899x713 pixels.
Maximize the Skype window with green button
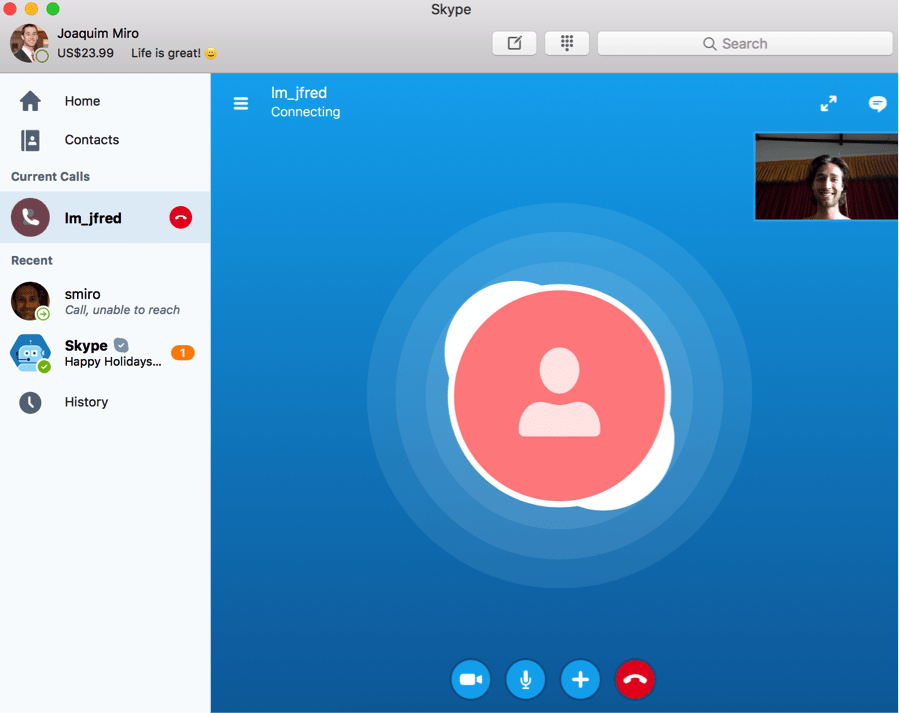pyautogui.click(x=53, y=9)
